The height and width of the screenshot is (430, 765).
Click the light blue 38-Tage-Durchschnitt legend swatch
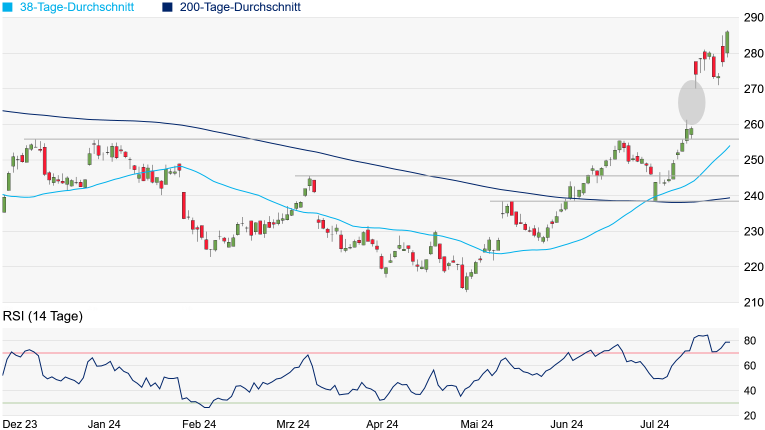[7, 7]
